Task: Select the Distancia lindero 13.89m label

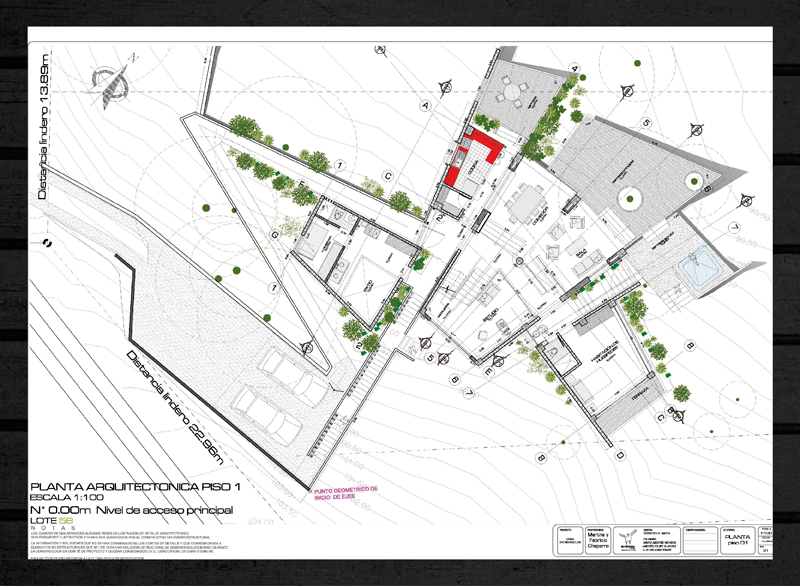Action: point(43,131)
